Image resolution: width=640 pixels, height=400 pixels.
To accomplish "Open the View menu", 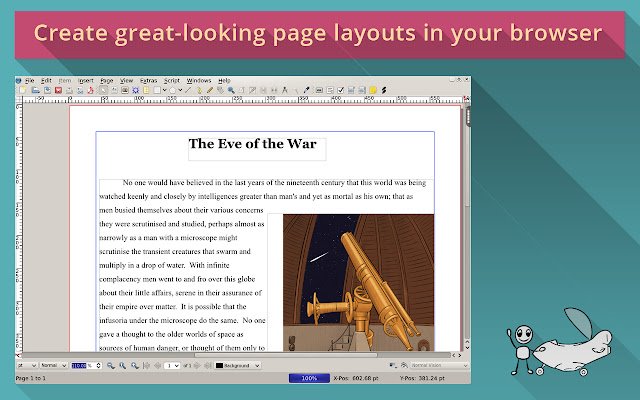I will point(127,81).
